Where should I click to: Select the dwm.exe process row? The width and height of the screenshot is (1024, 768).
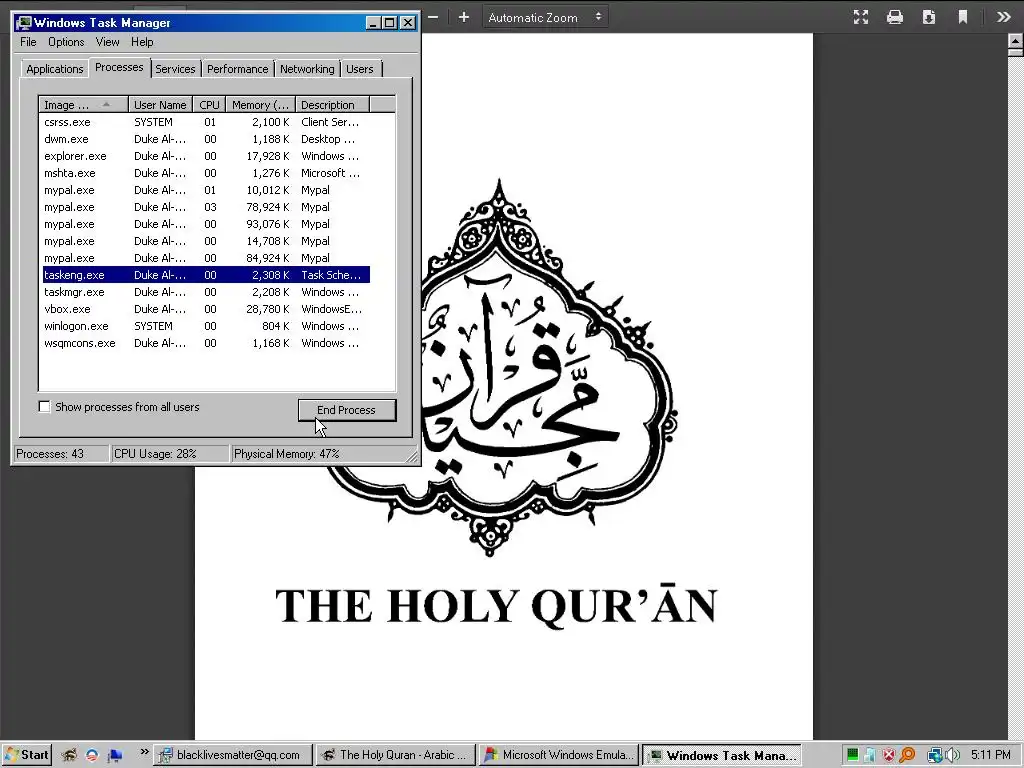point(206,139)
